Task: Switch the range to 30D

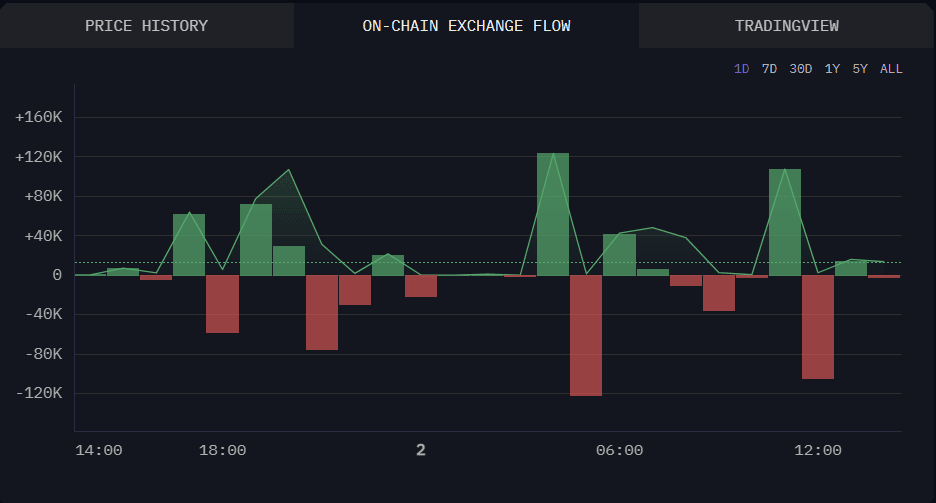Action: click(x=800, y=69)
